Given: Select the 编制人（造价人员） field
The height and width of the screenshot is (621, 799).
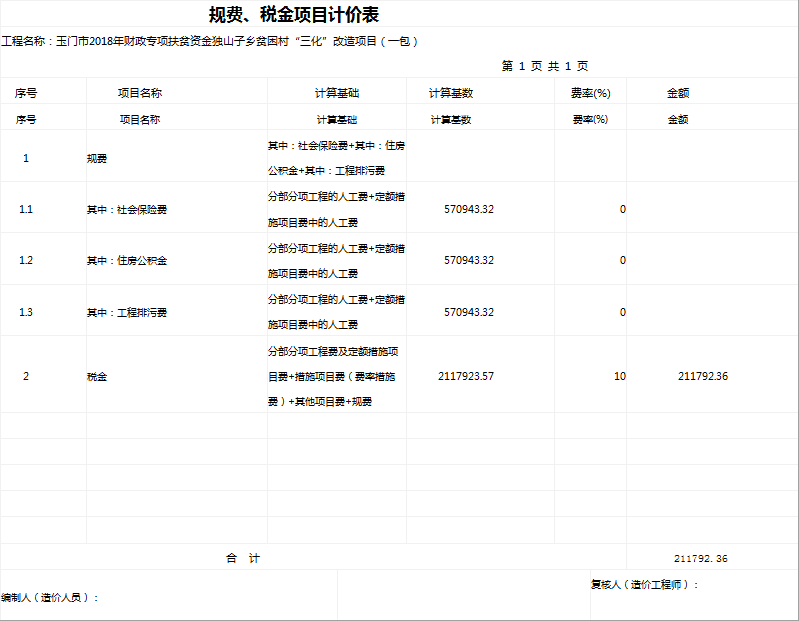Looking at the screenshot, I should (51, 598).
